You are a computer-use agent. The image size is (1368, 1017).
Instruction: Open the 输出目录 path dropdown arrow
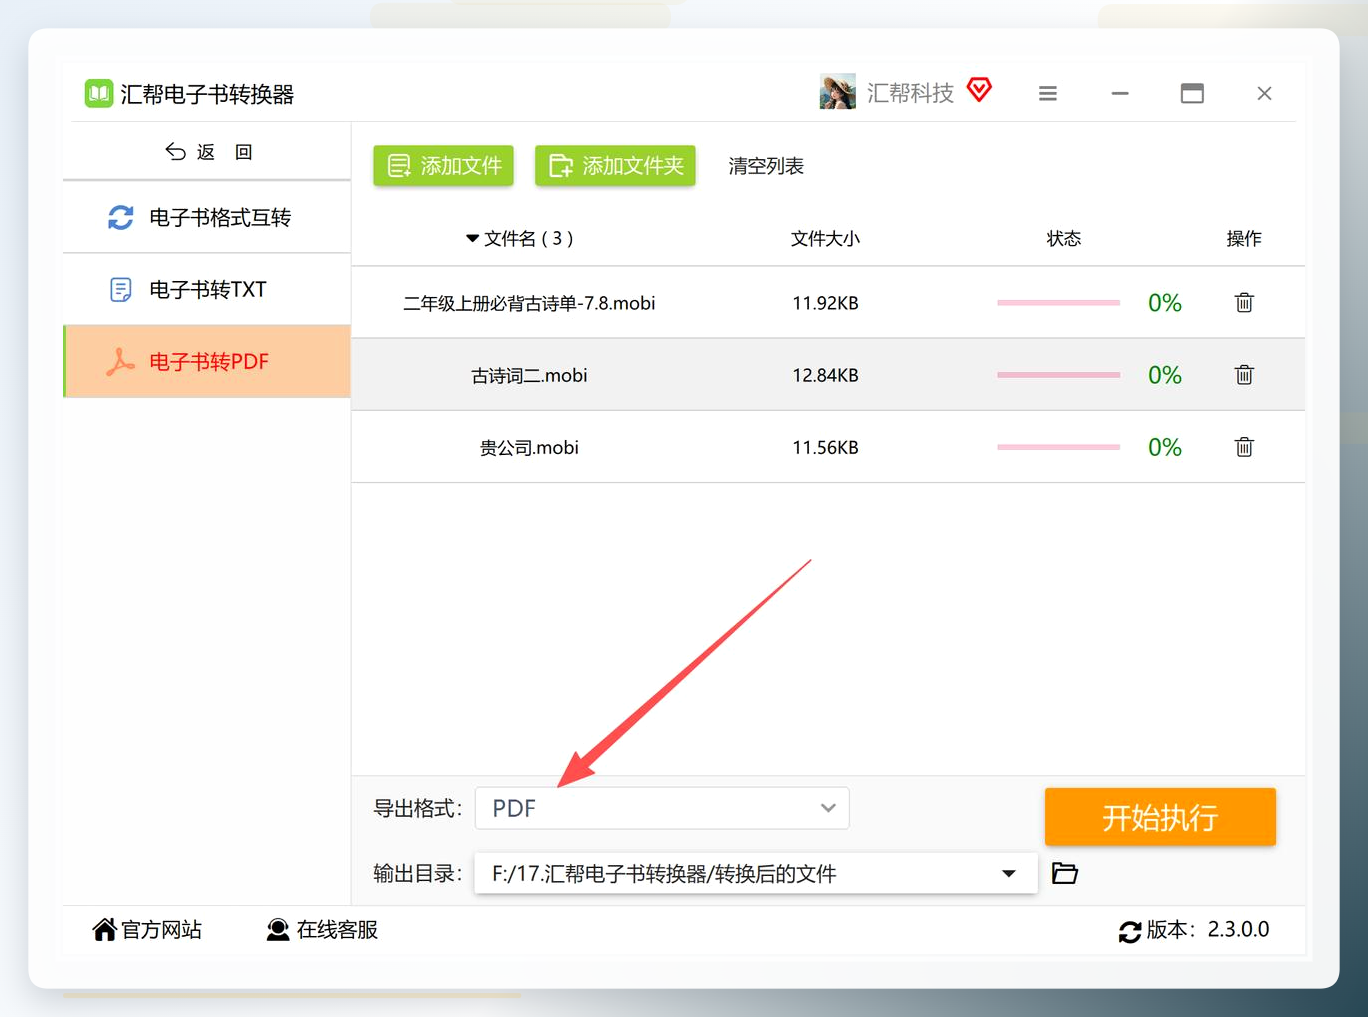click(x=1009, y=873)
